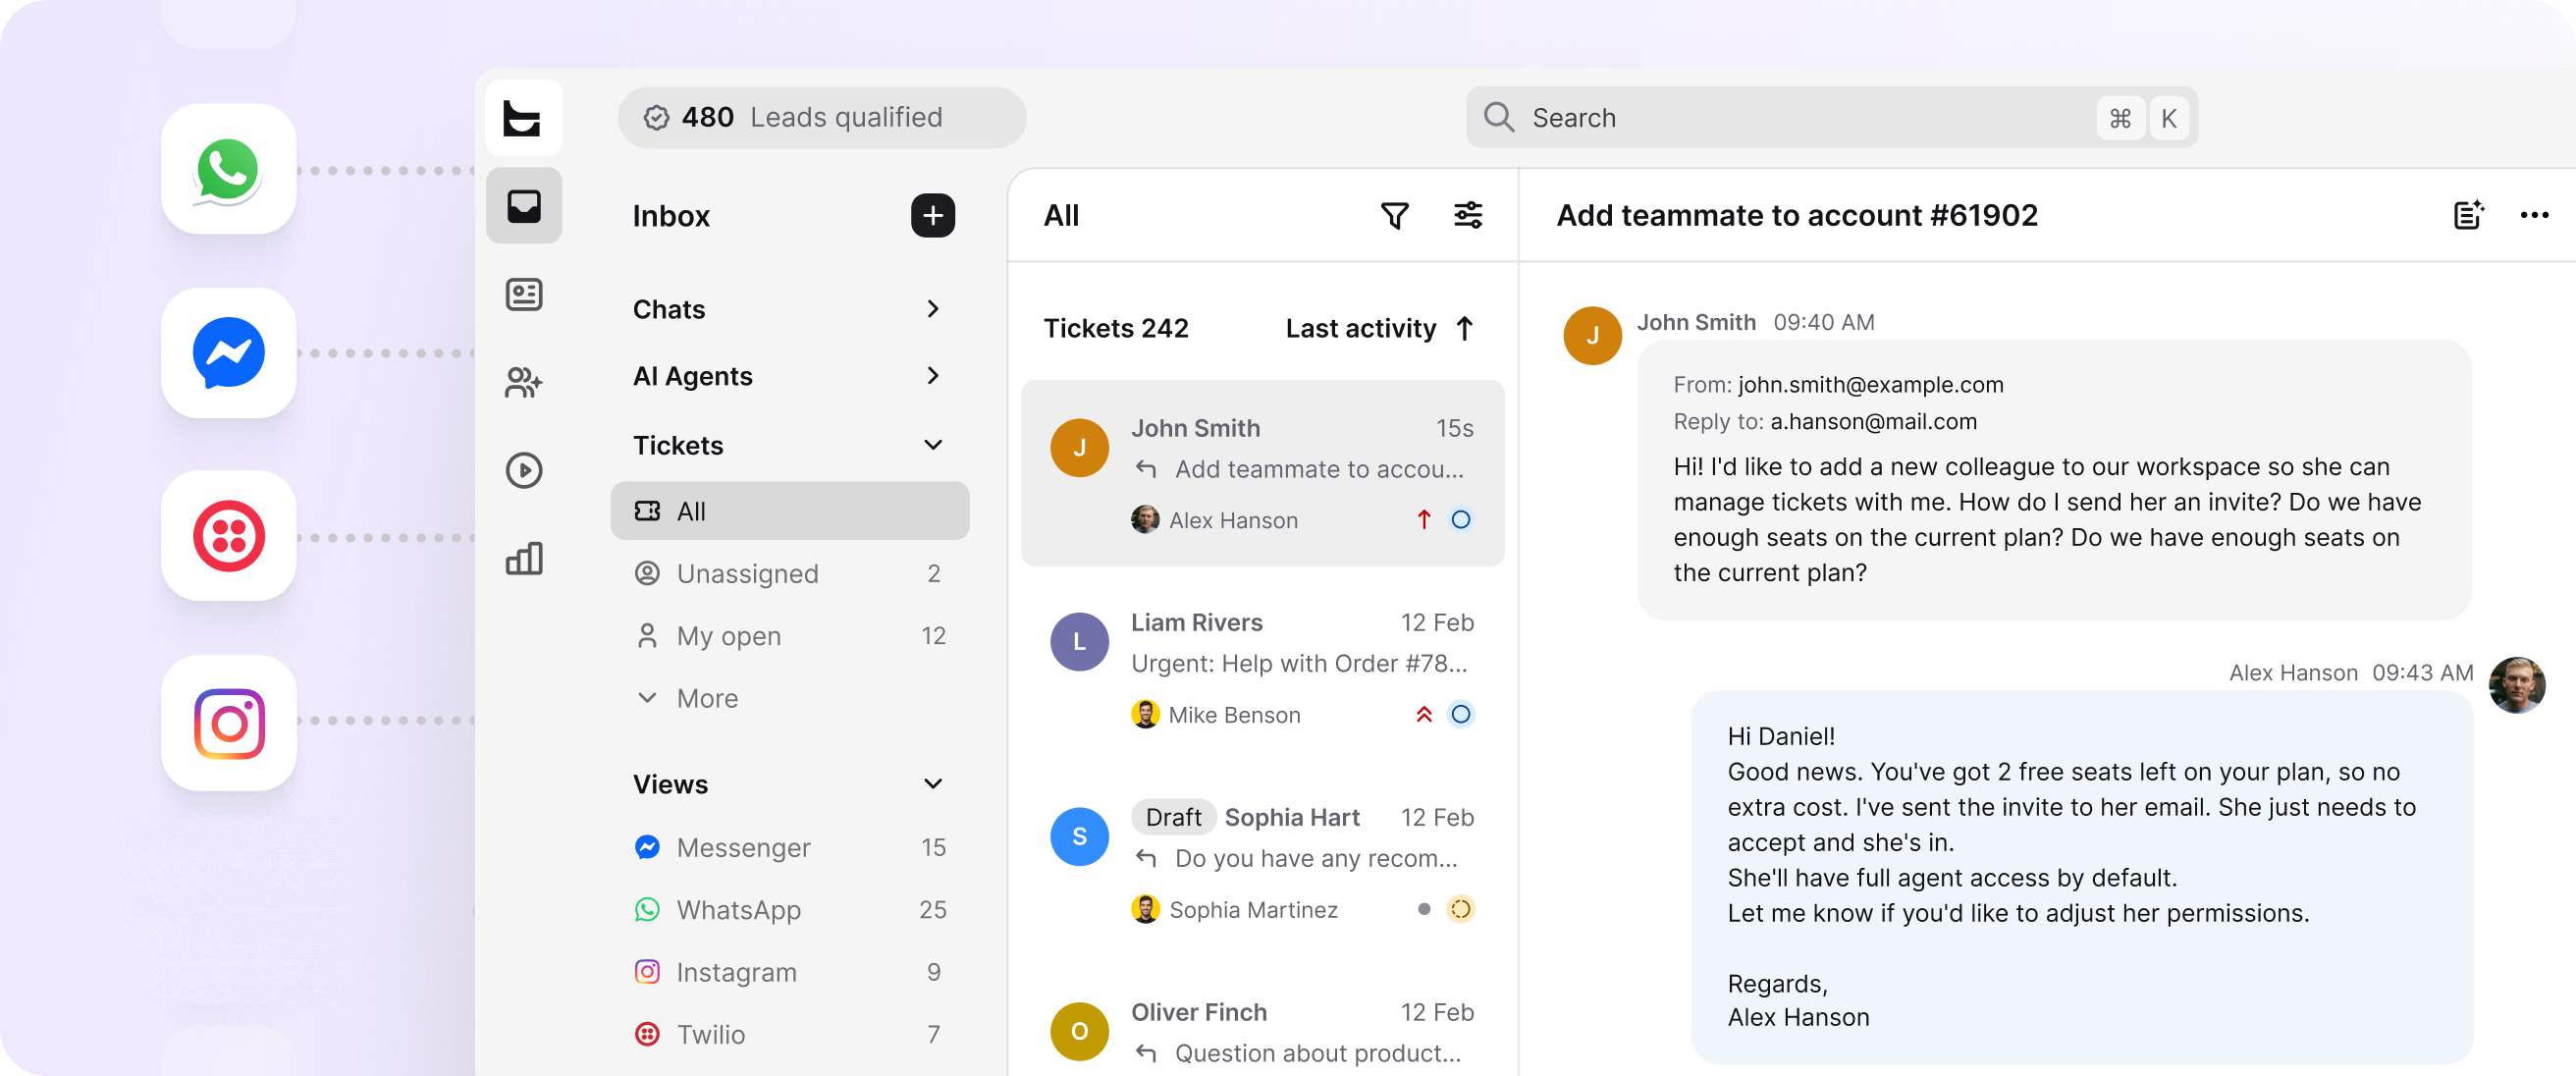Click the low priority dot on Sophia Hart ticket
Image resolution: width=2576 pixels, height=1076 pixels.
click(x=1423, y=909)
